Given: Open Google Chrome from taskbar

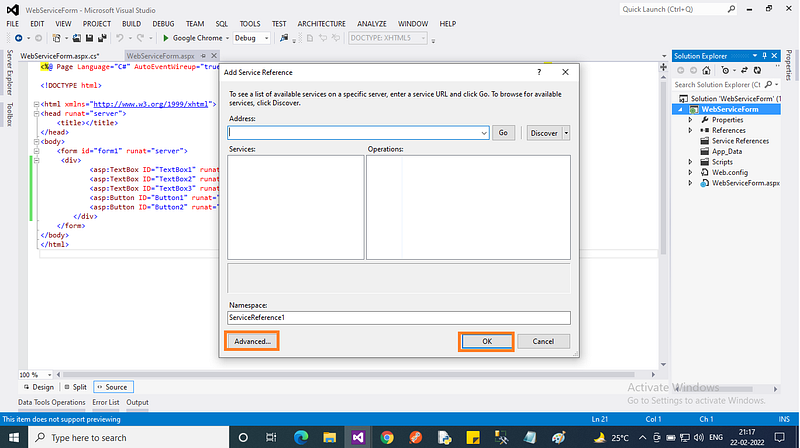Looking at the screenshot, I should point(387,437).
